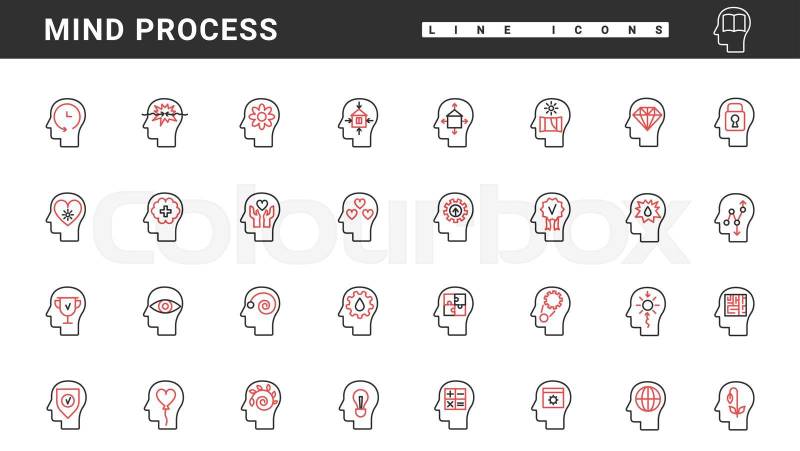Click the head with clock icon
This screenshot has width=800, height=451.
(66, 123)
